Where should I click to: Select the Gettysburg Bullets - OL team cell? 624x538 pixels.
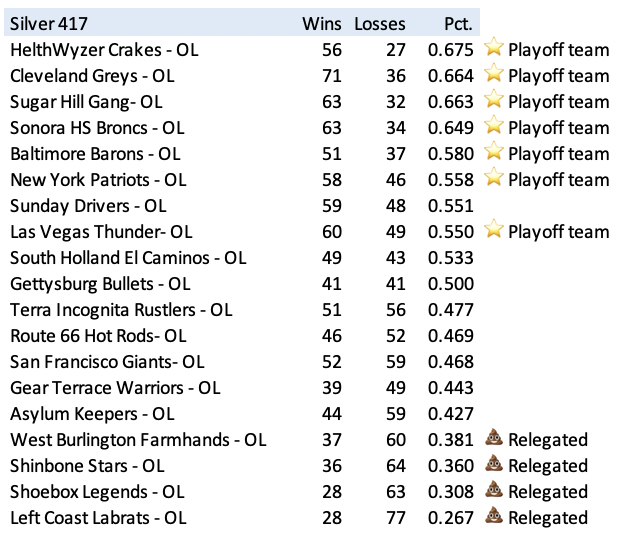tap(99, 283)
